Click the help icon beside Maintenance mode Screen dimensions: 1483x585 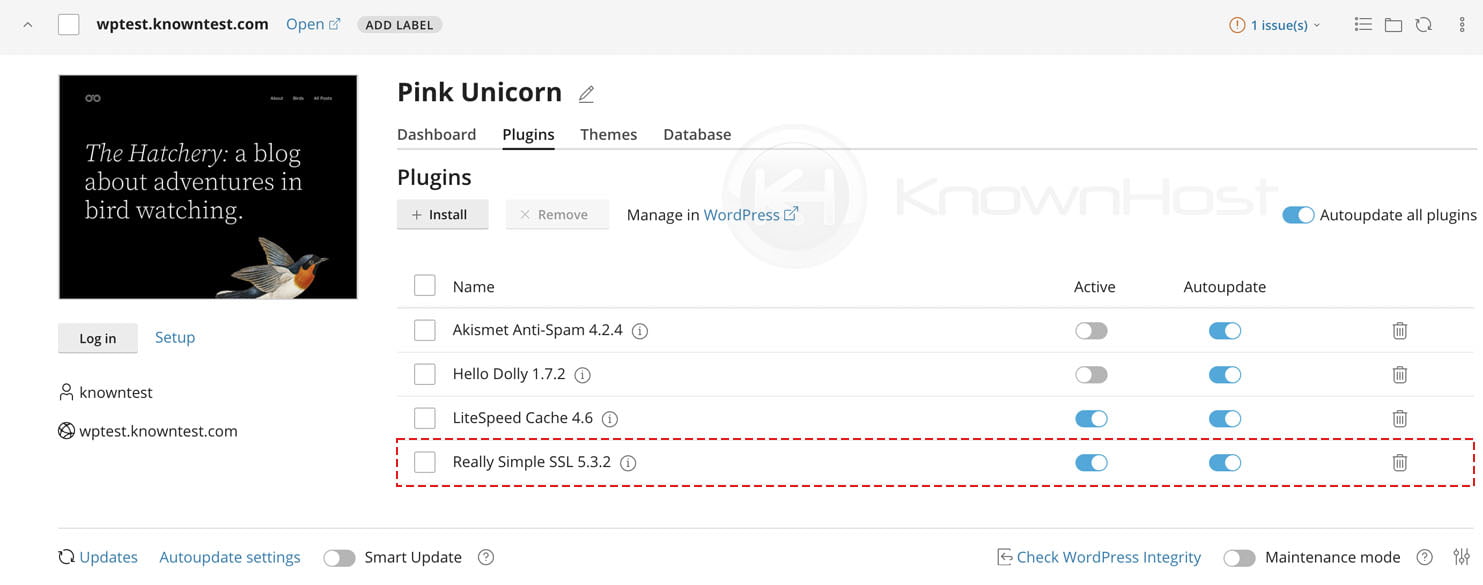[1424, 557]
